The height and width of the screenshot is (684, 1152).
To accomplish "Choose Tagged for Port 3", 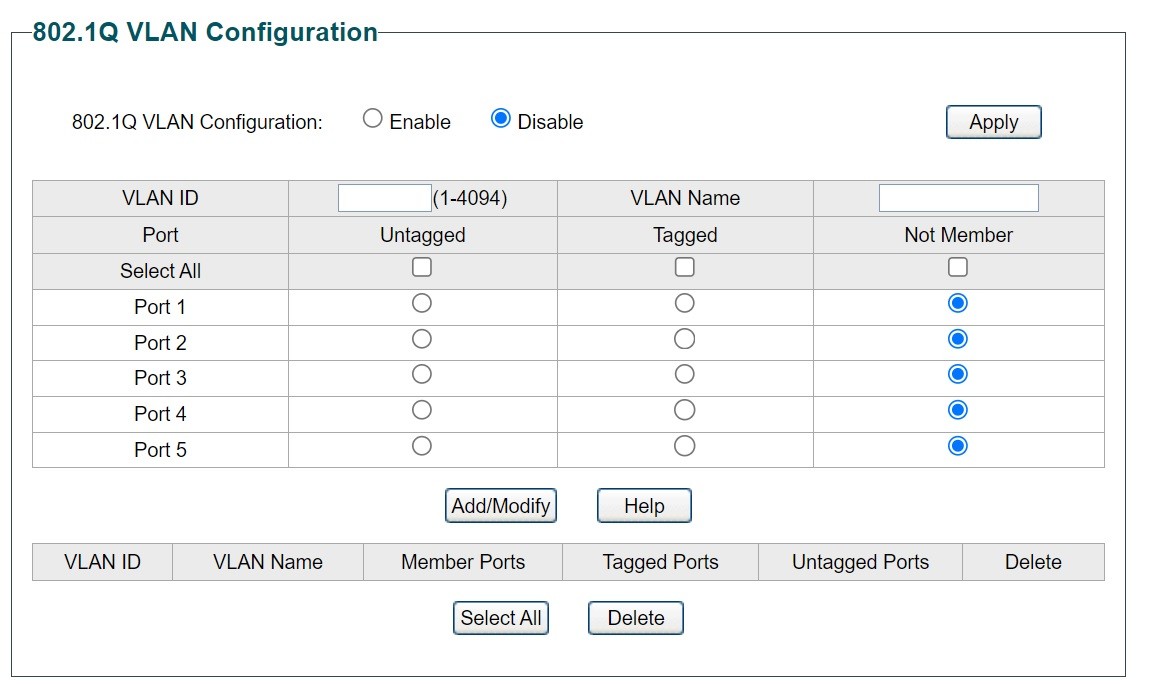I will (x=685, y=374).
